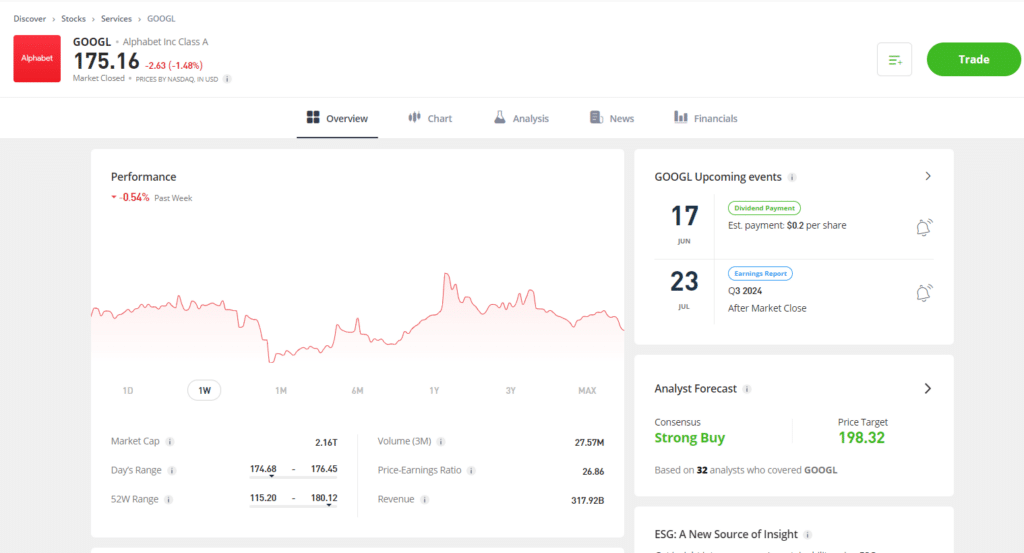Image resolution: width=1024 pixels, height=553 pixels.
Task: Open the Financials tab
Action: [706, 118]
